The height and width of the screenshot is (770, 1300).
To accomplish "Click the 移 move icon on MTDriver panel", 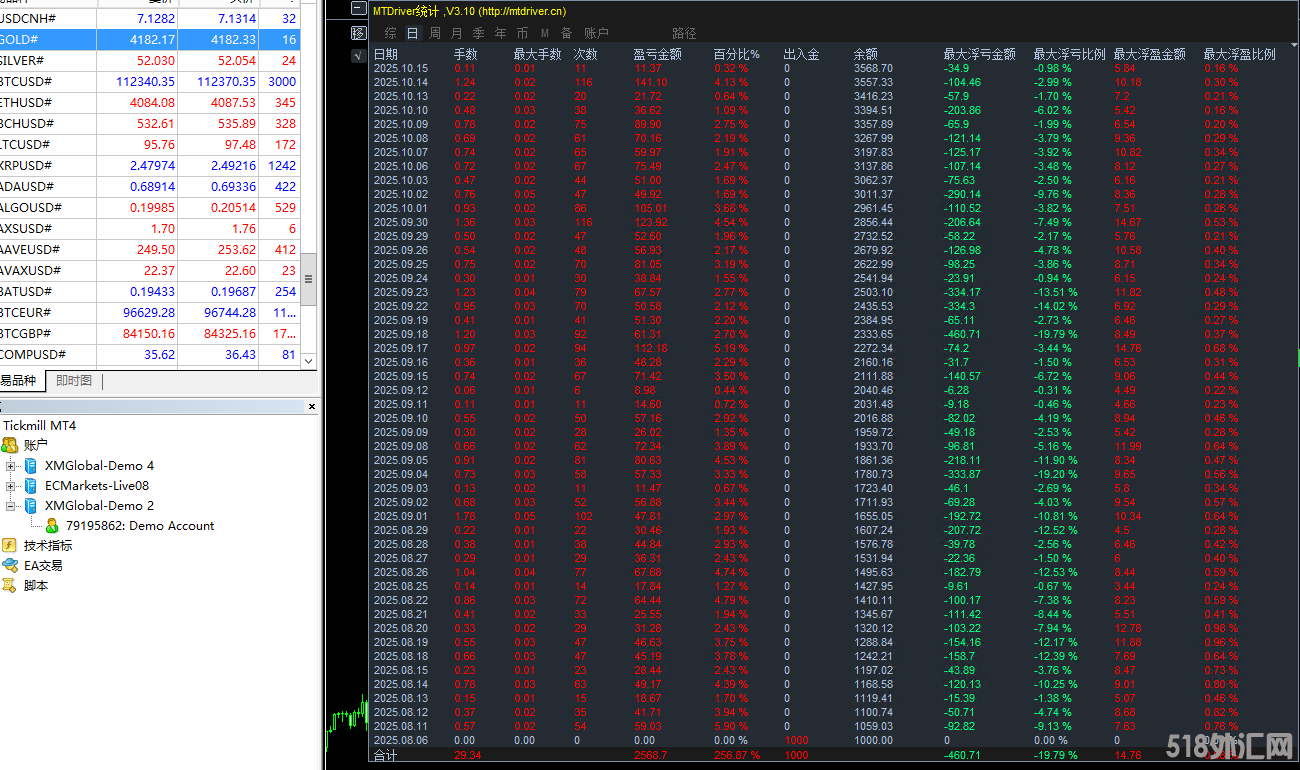I will (357, 31).
